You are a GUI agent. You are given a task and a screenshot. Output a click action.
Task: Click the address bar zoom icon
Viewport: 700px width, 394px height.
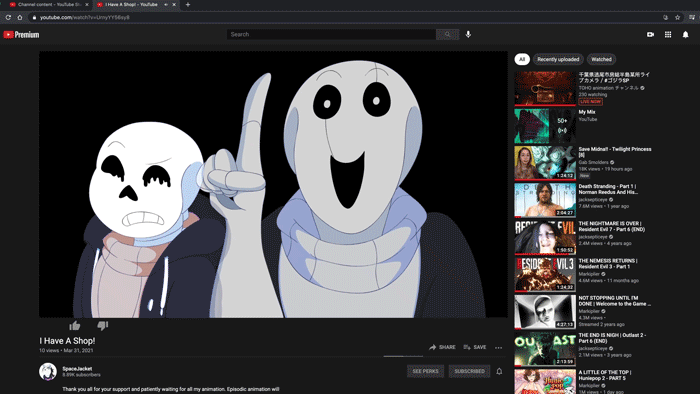665,17
